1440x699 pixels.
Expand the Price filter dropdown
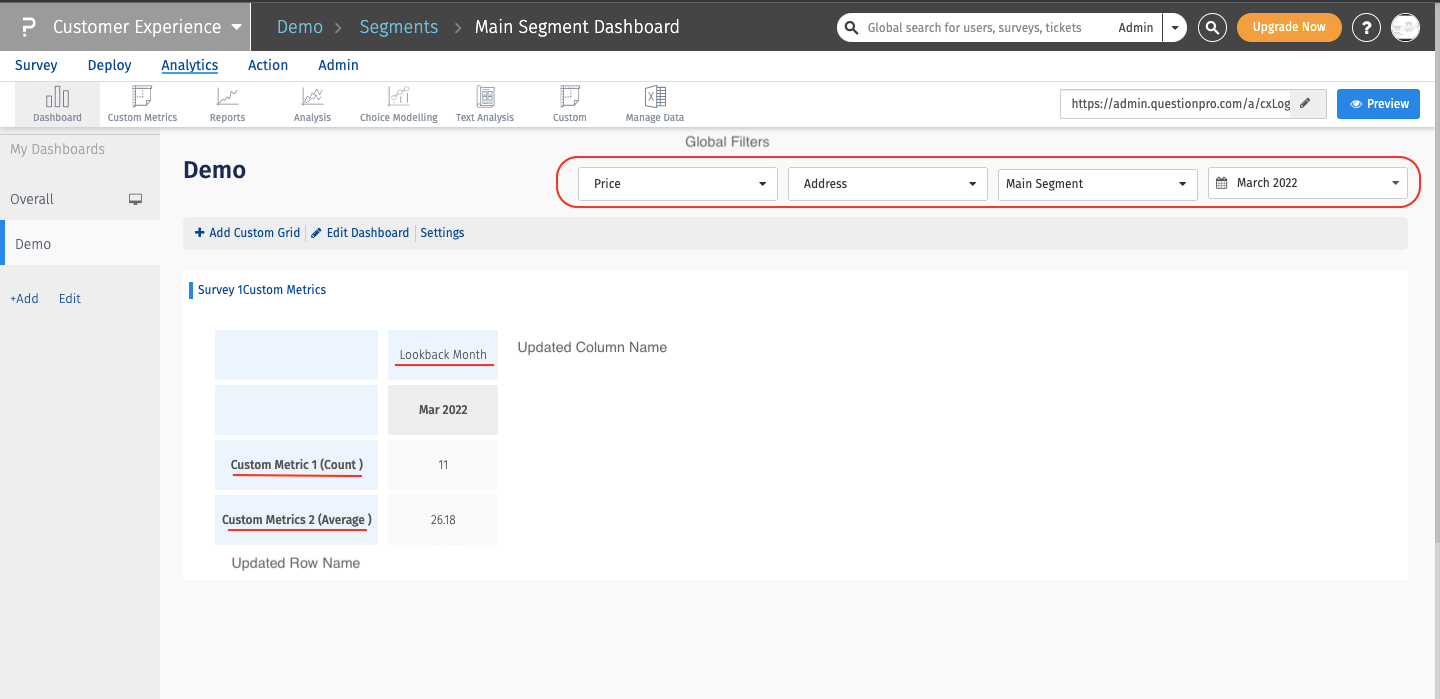(x=678, y=184)
